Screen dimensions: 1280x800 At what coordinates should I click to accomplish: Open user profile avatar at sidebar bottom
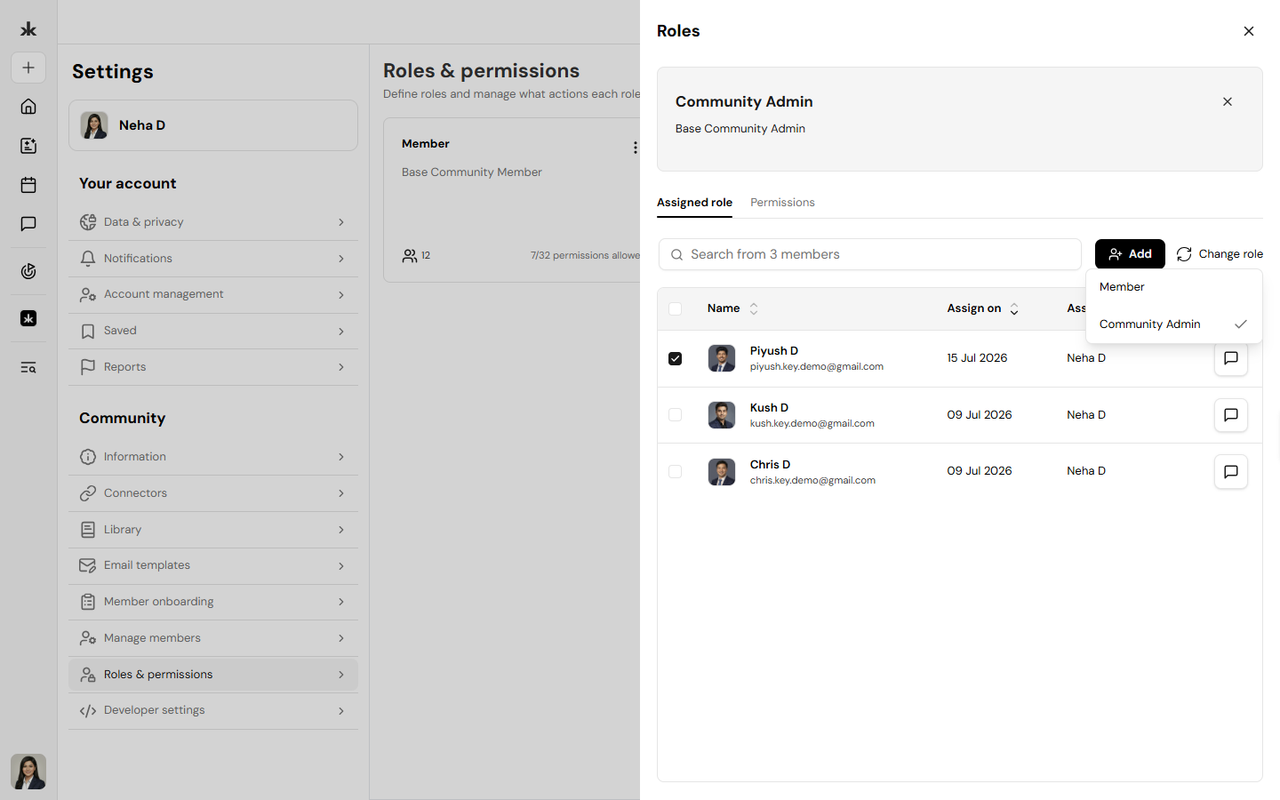pyautogui.click(x=28, y=772)
